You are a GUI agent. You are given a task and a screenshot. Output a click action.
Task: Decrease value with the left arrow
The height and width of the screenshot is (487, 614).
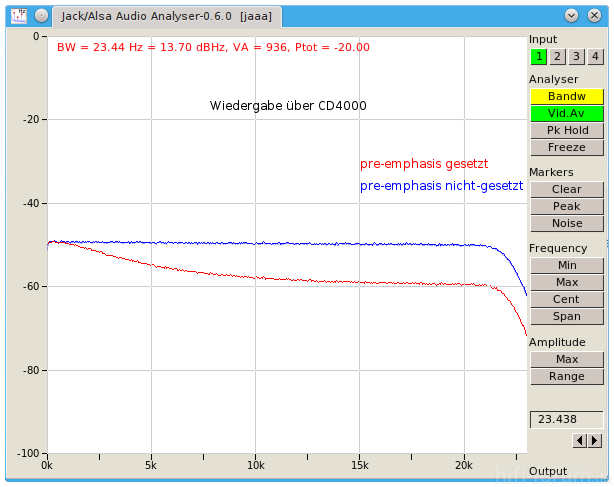[580, 441]
